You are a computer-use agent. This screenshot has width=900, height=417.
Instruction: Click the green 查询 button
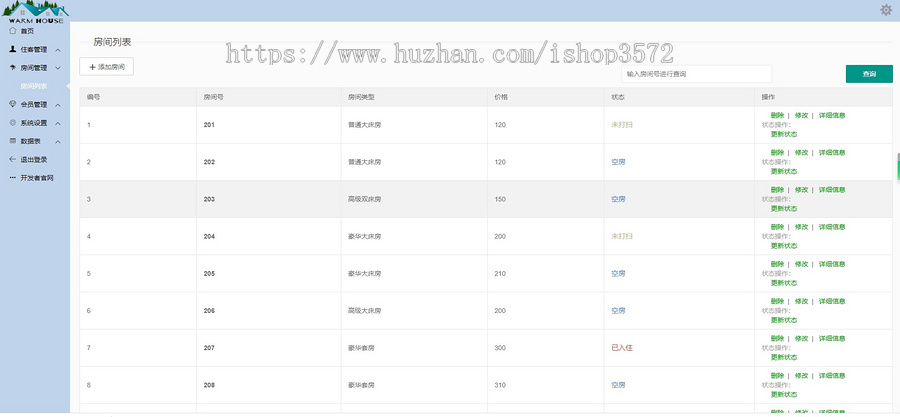tap(869, 74)
